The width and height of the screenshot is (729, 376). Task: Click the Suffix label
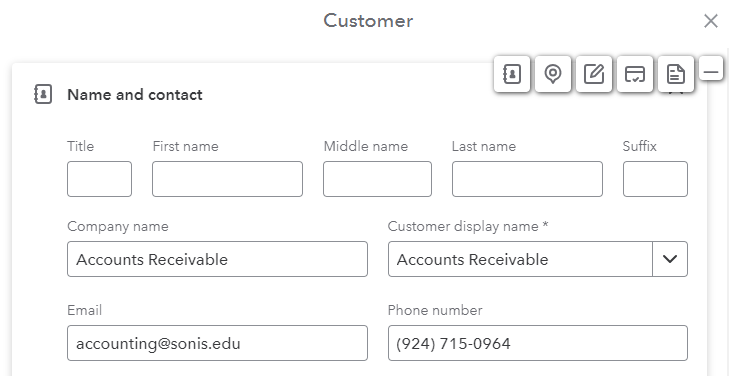(639, 146)
